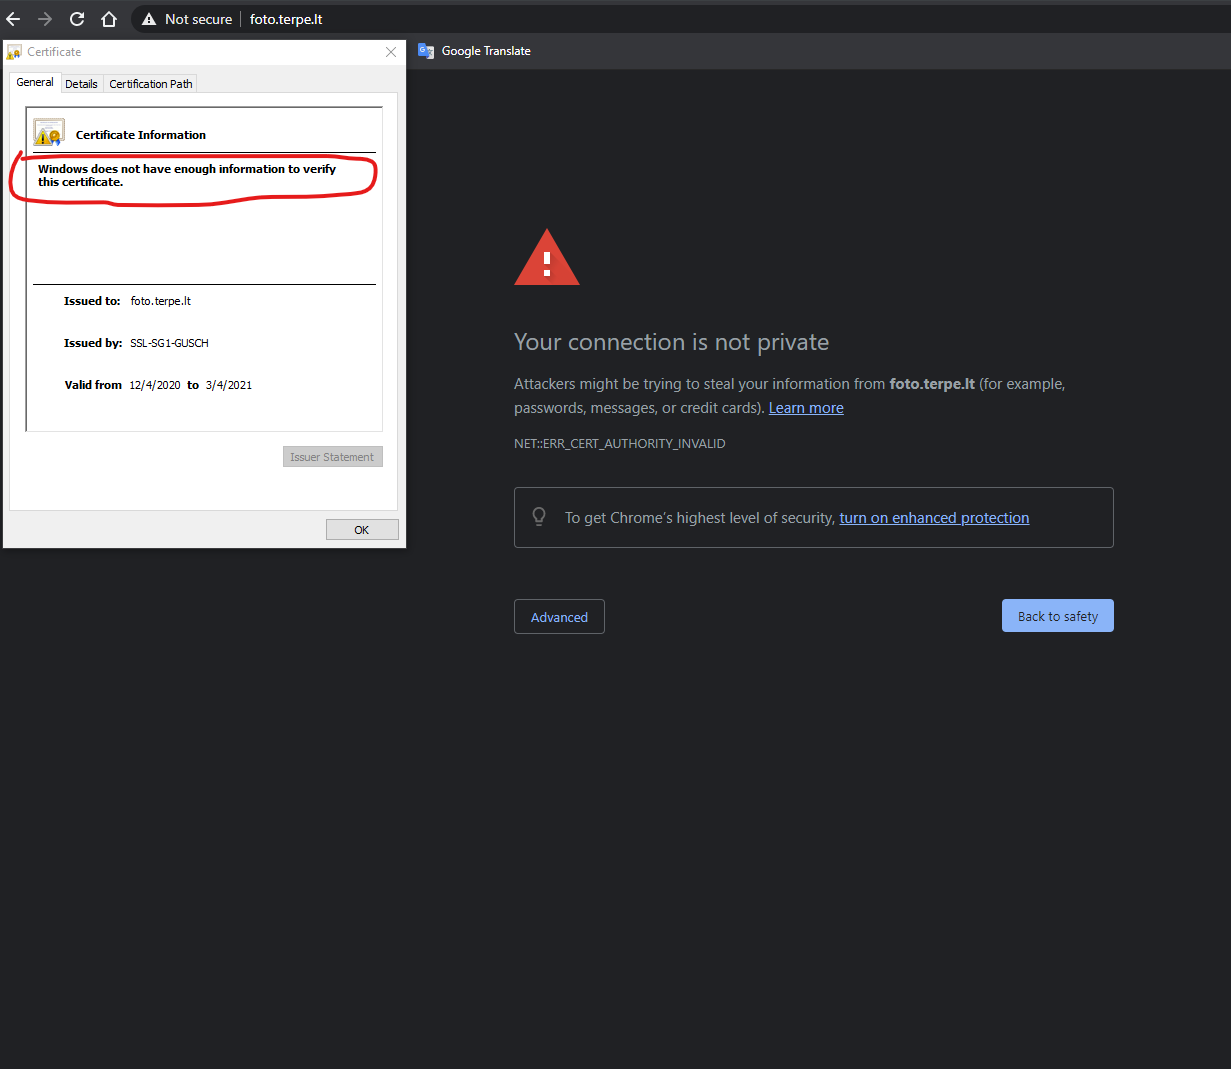Click the Issuer Statement button

click(x=332, y=457)
